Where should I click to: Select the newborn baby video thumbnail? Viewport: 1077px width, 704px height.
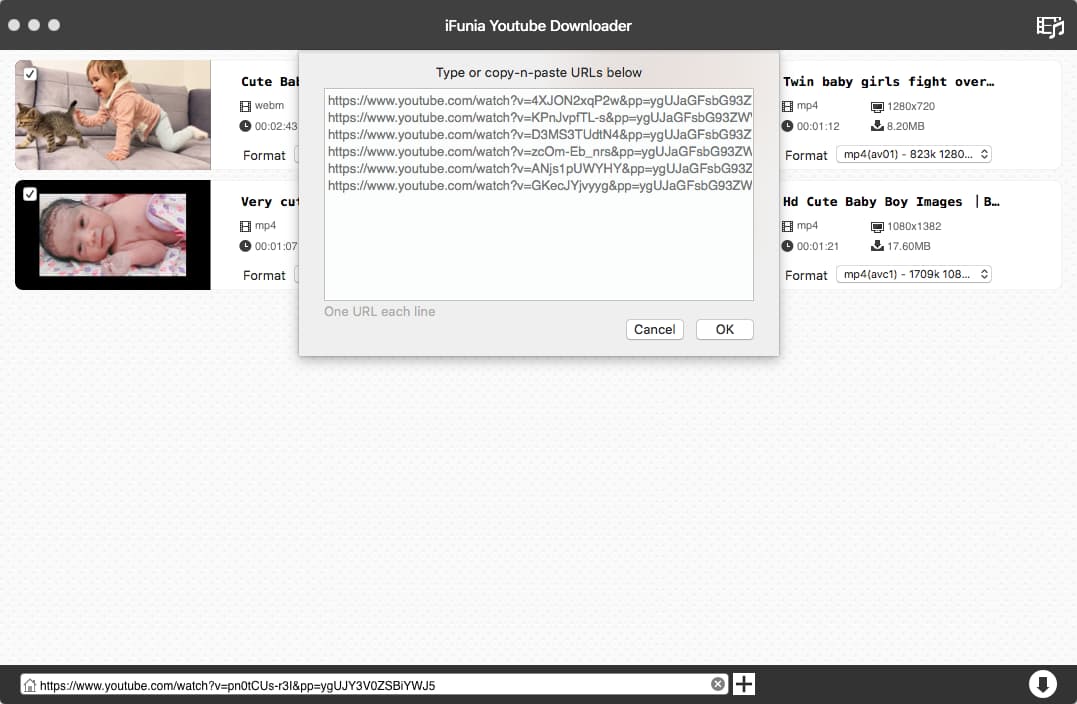tap(112, 235)
